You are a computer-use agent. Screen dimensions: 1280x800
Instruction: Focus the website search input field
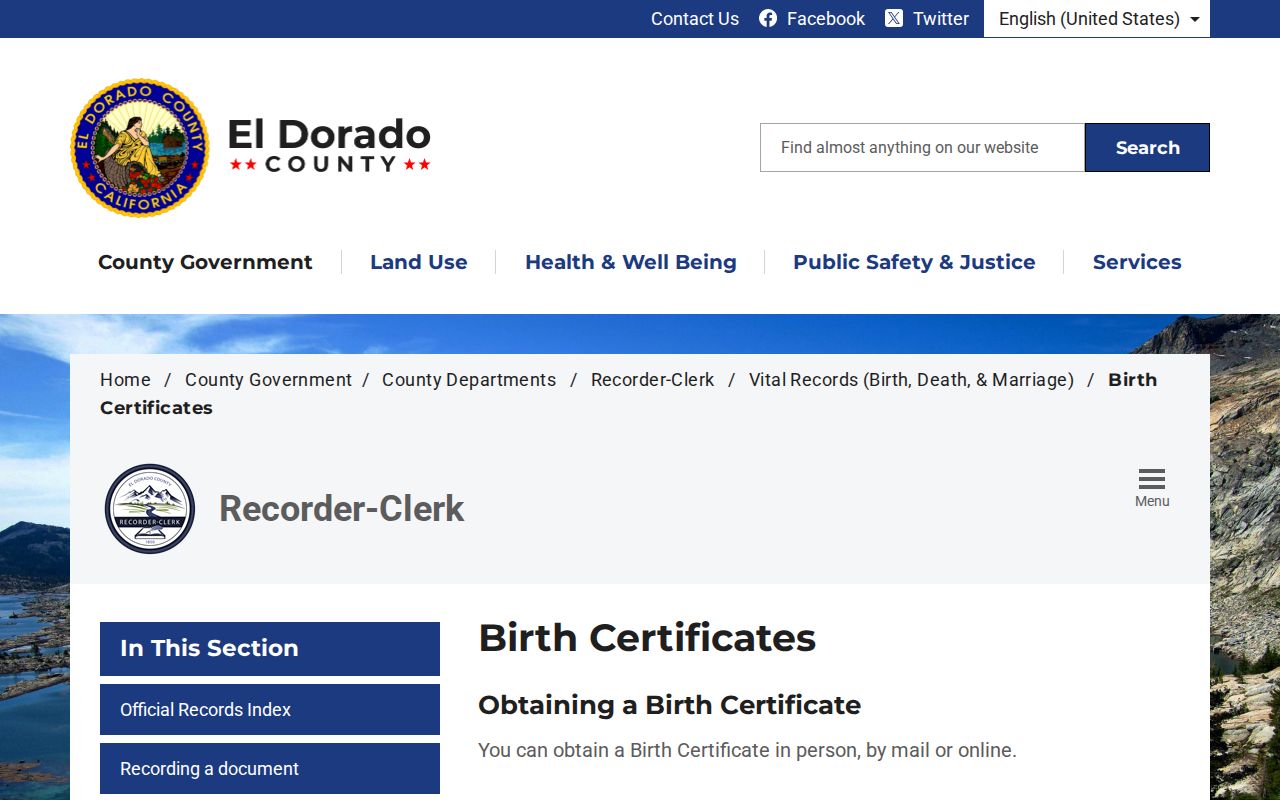tap(922, 148)
